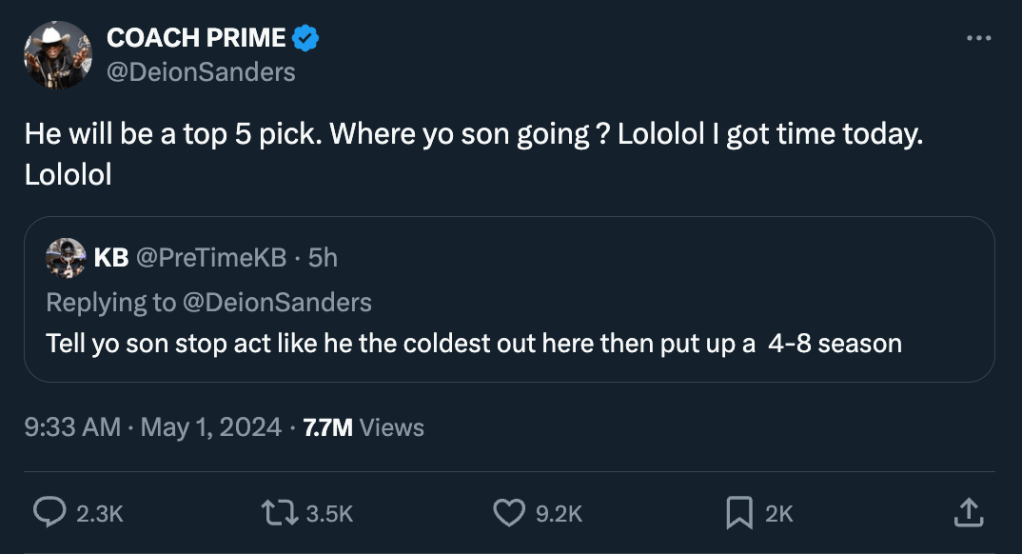Open the COACH PRIME display name
Screen dimensions: 1022x554
point(196,38)
